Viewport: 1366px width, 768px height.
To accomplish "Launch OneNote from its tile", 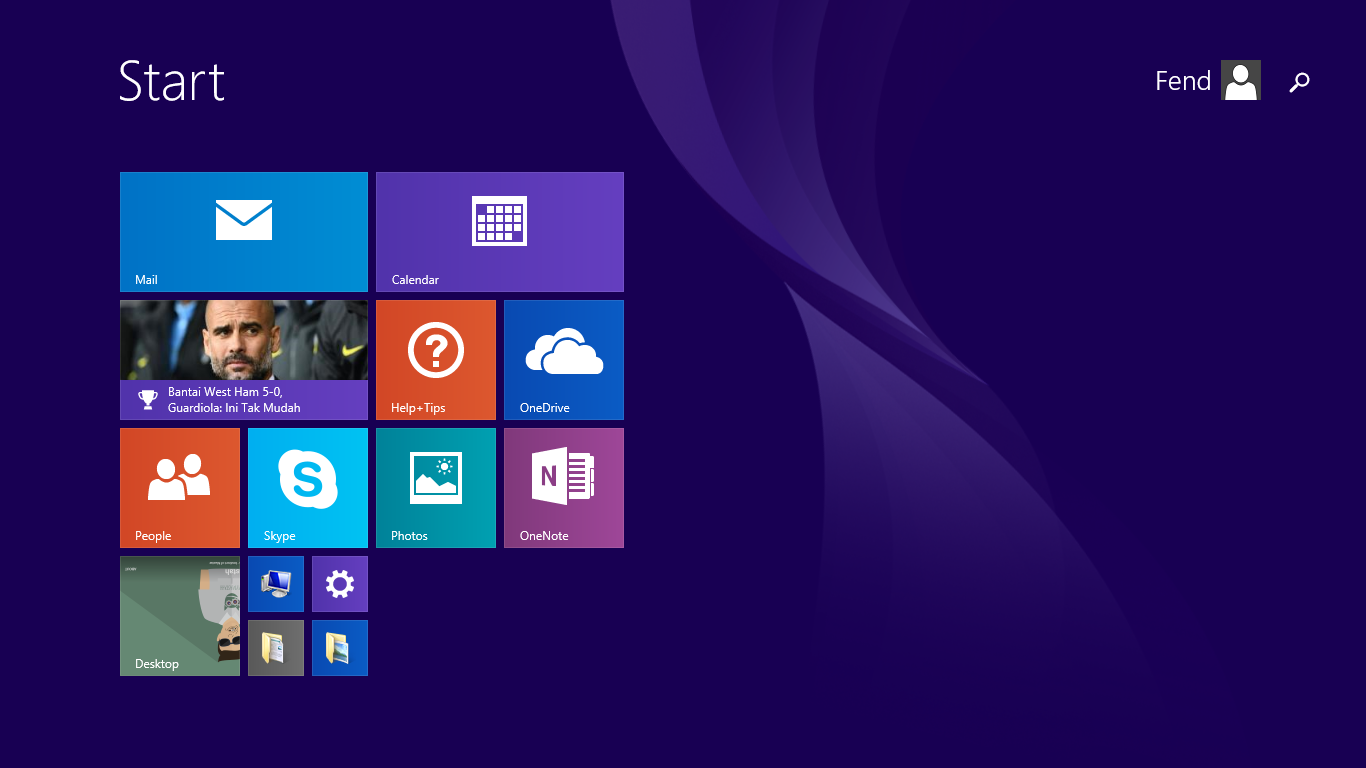I will (563, 487).
